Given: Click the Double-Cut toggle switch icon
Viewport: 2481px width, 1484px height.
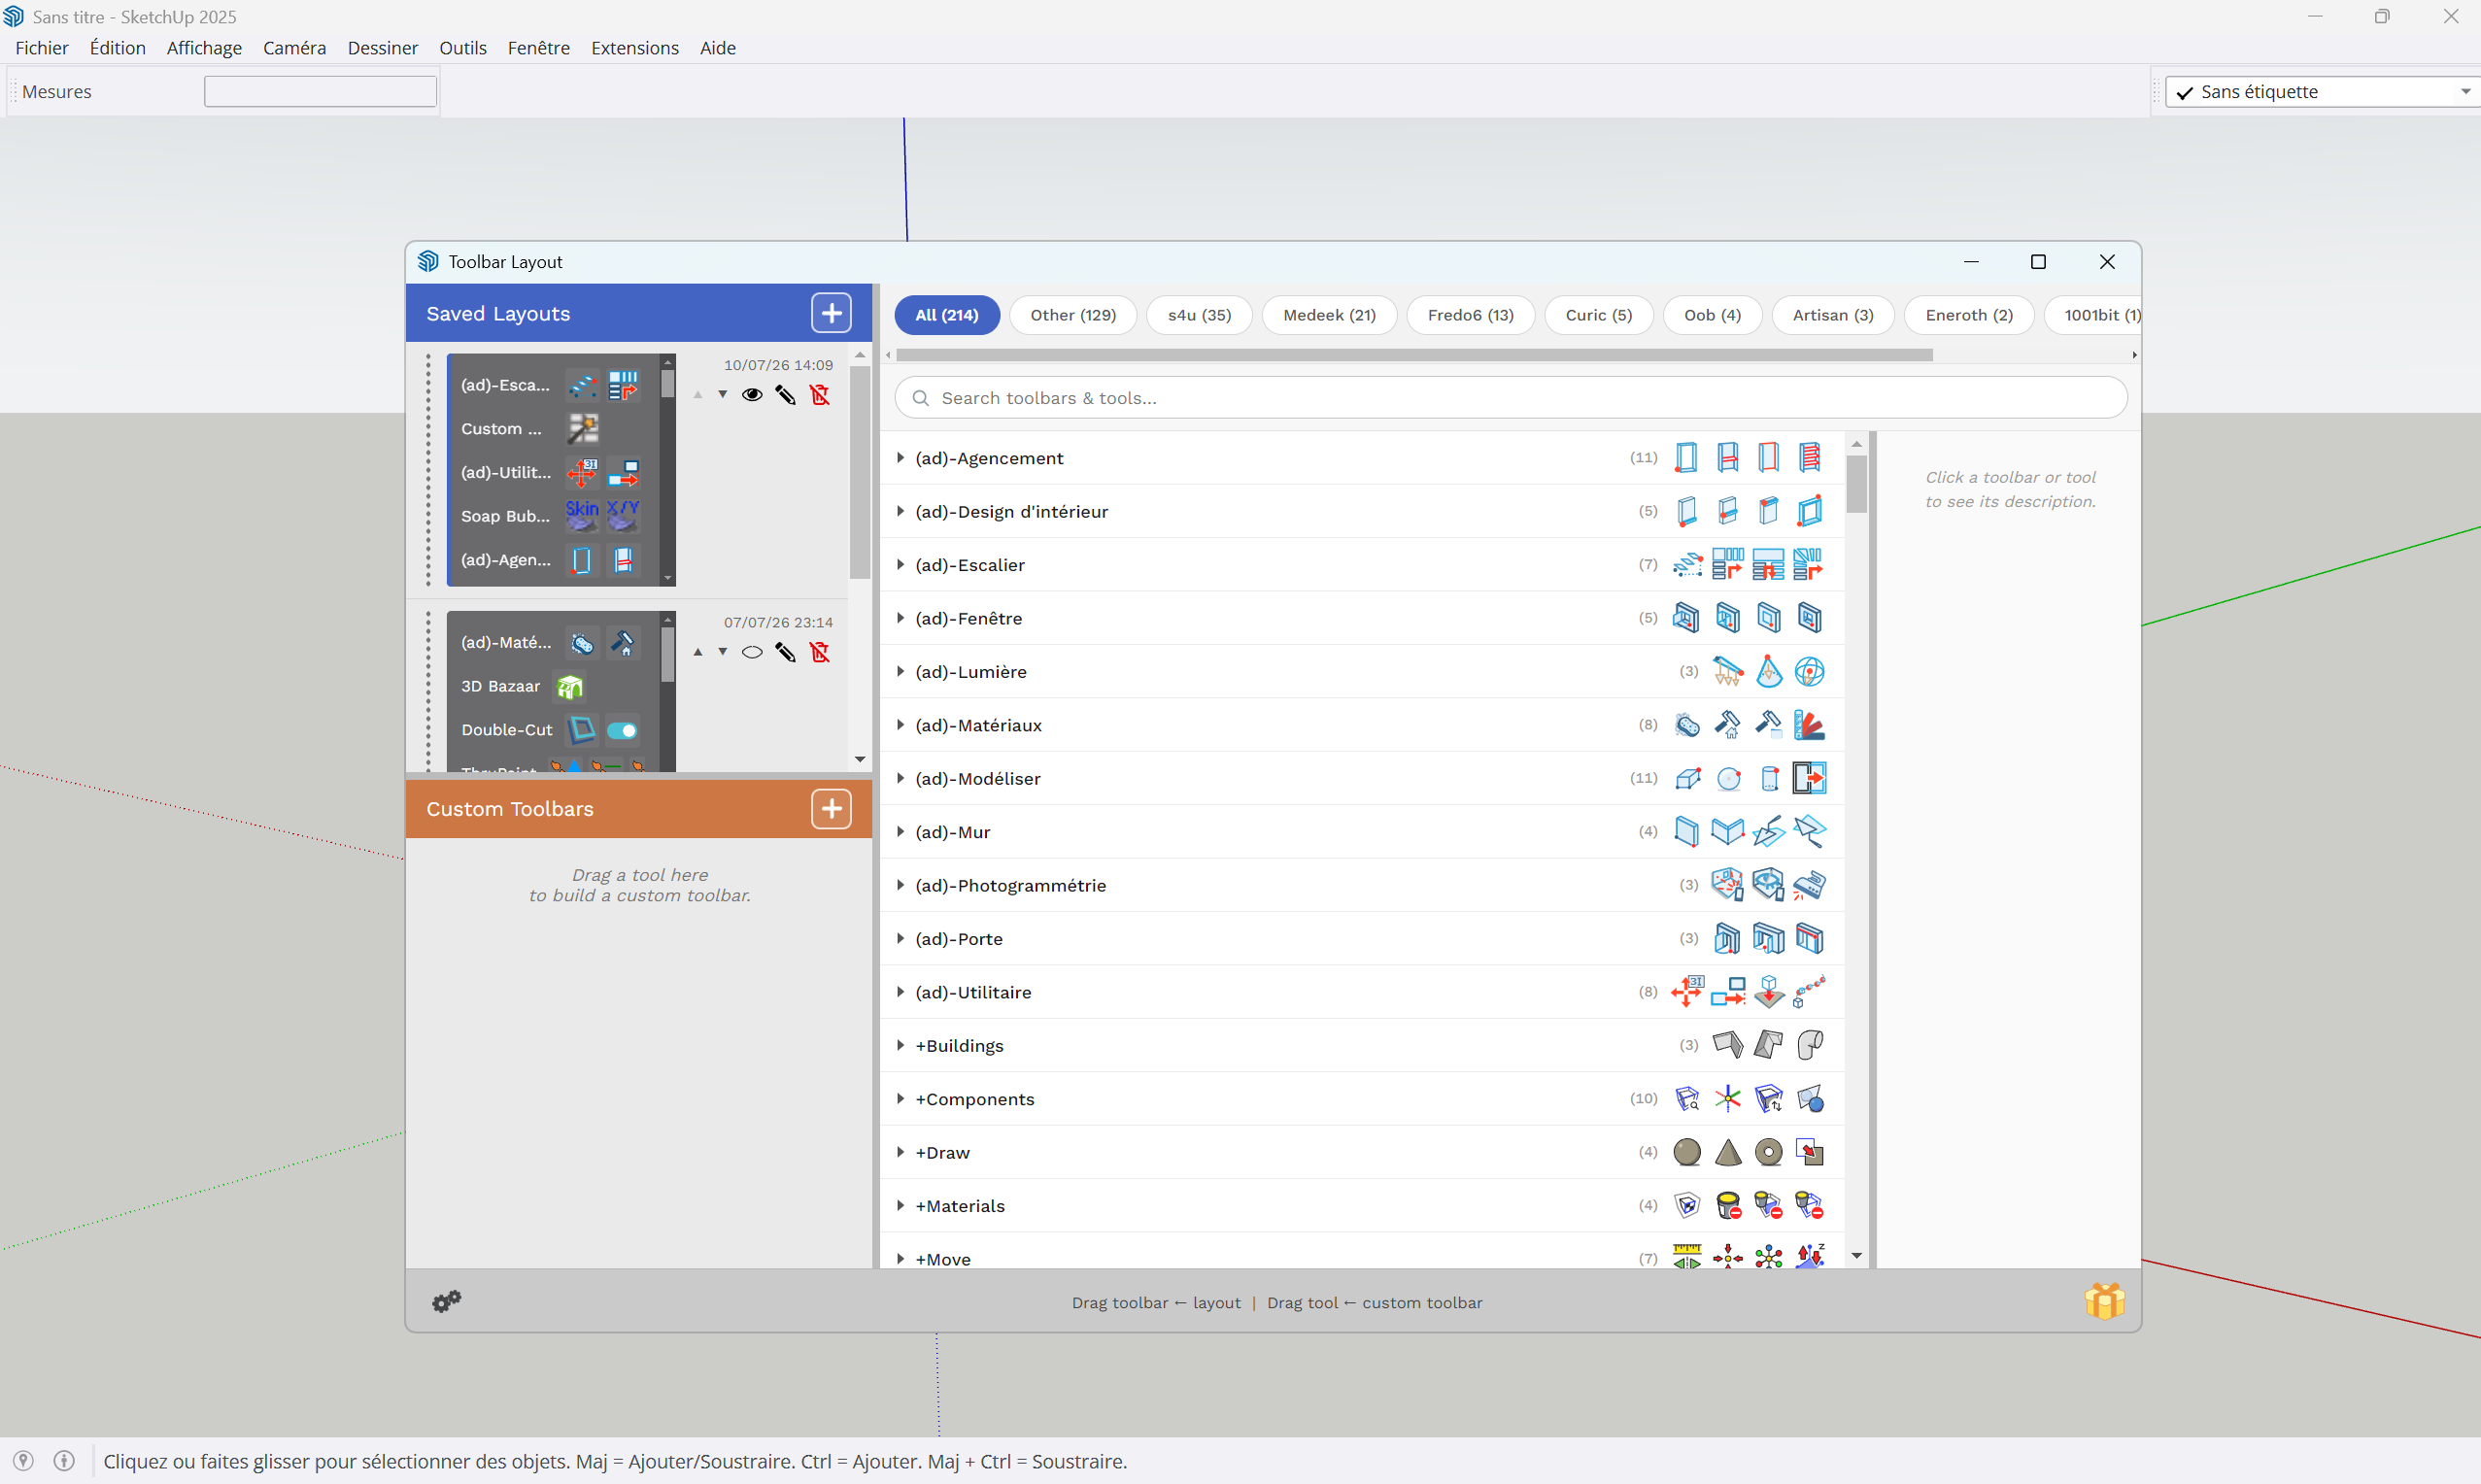Looking at the screenshot, I should pos(622,730).
